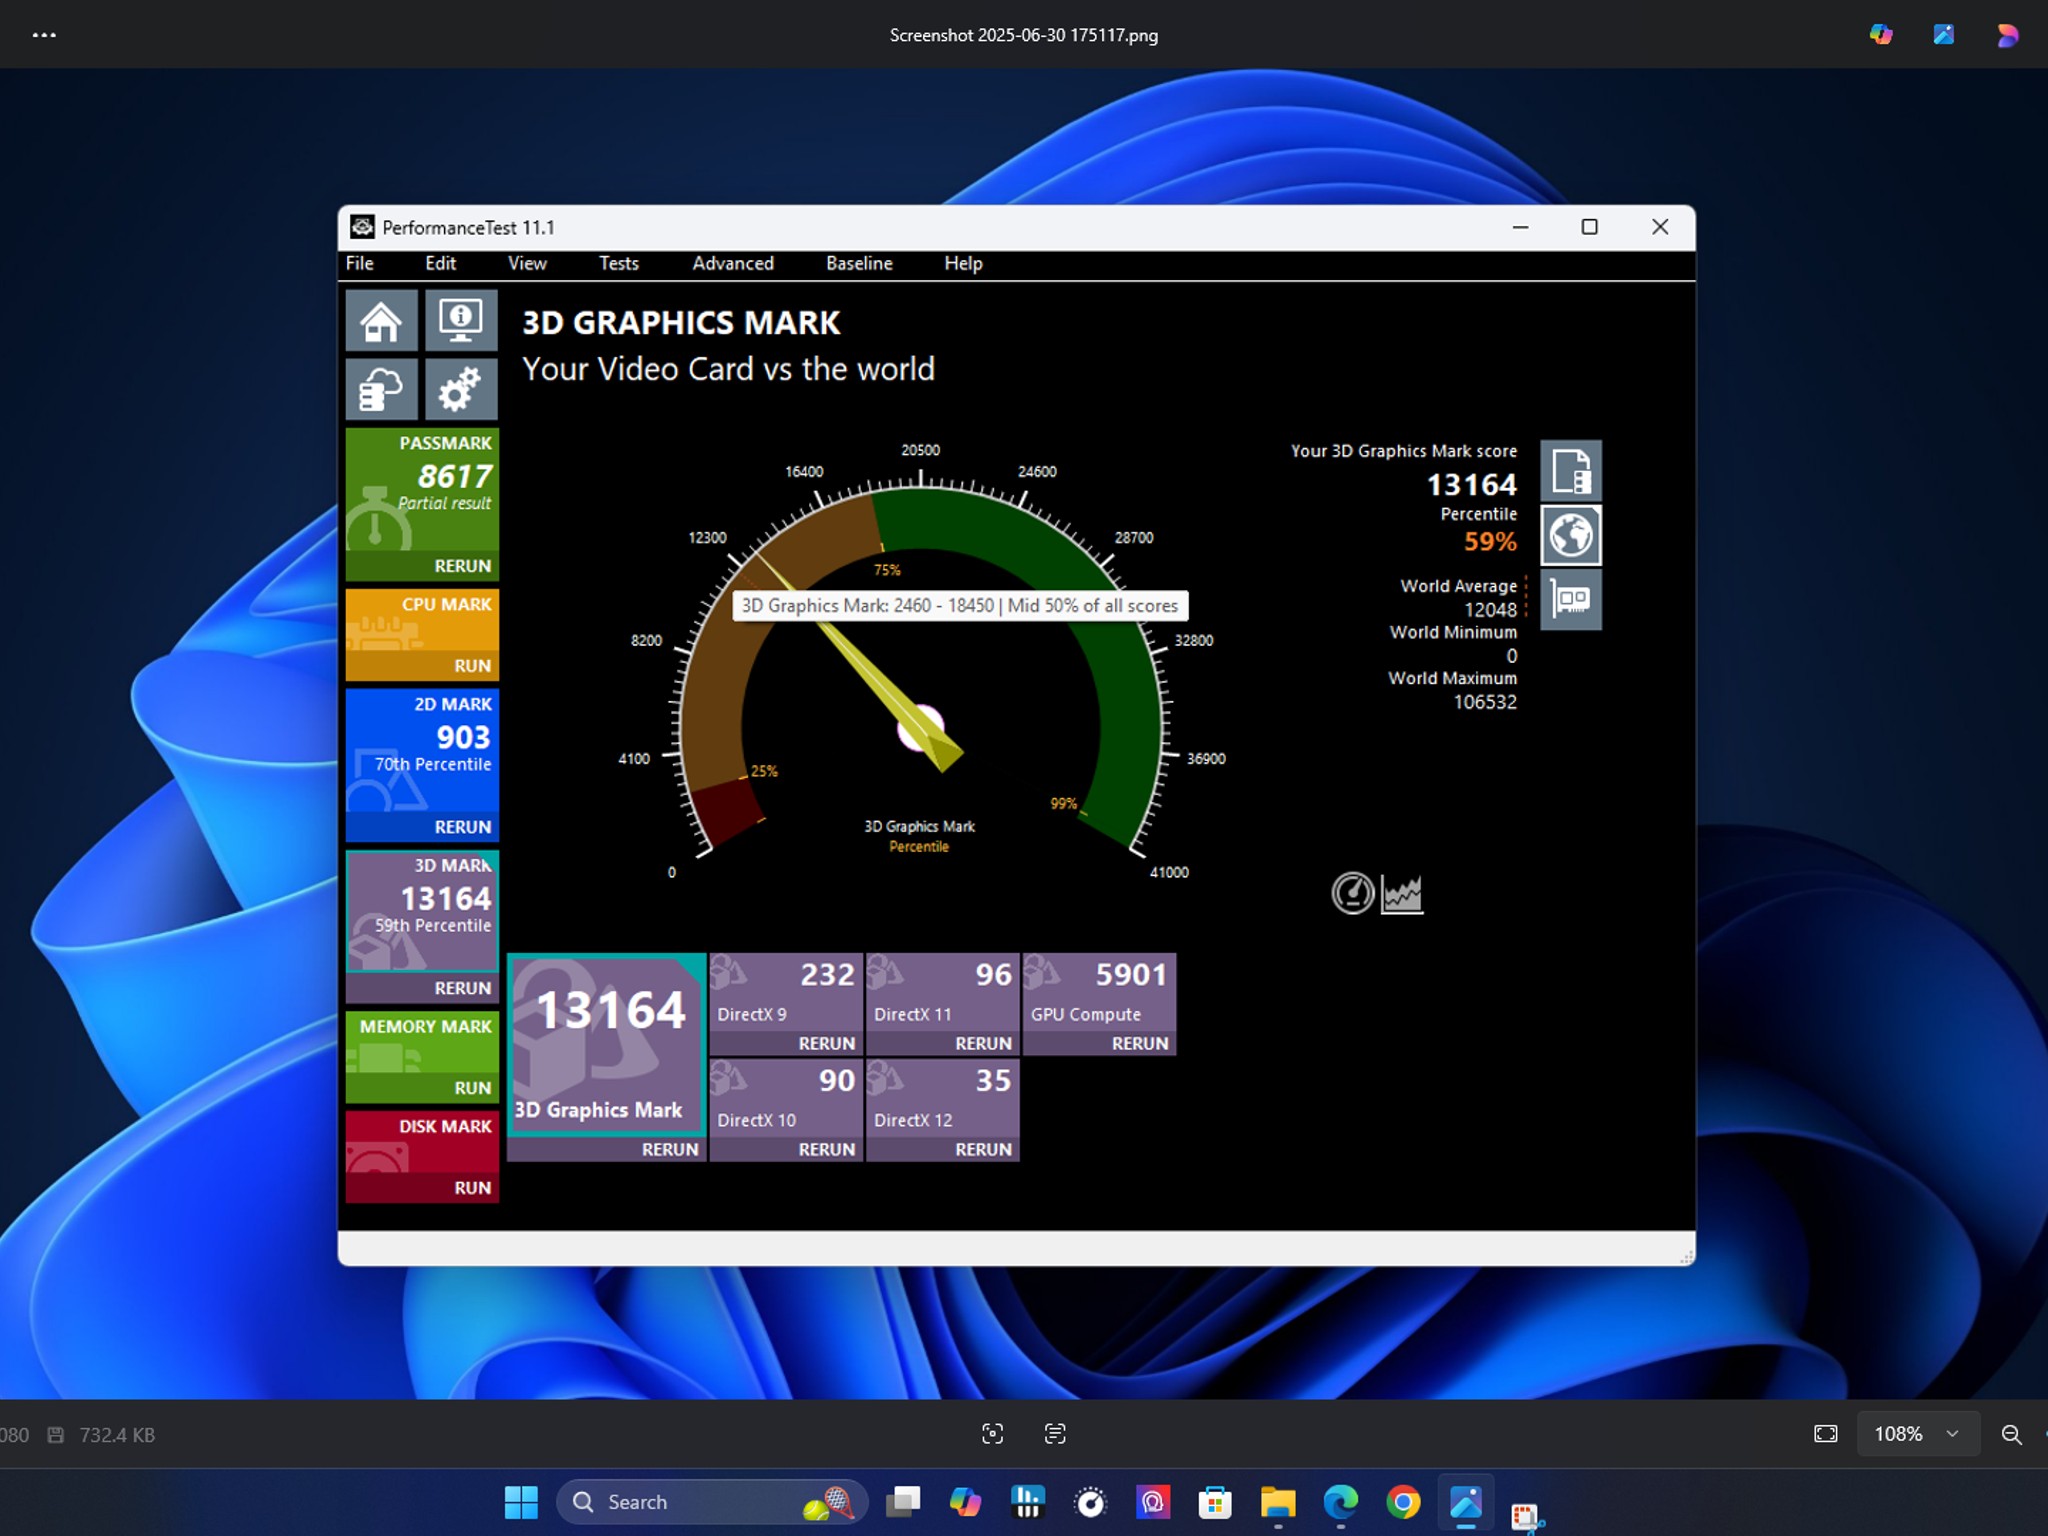2048x1536 pixels.
Task: Open the Clipchamp icon in title bar
Action: pyautogui.click(x=2007, y=35)
